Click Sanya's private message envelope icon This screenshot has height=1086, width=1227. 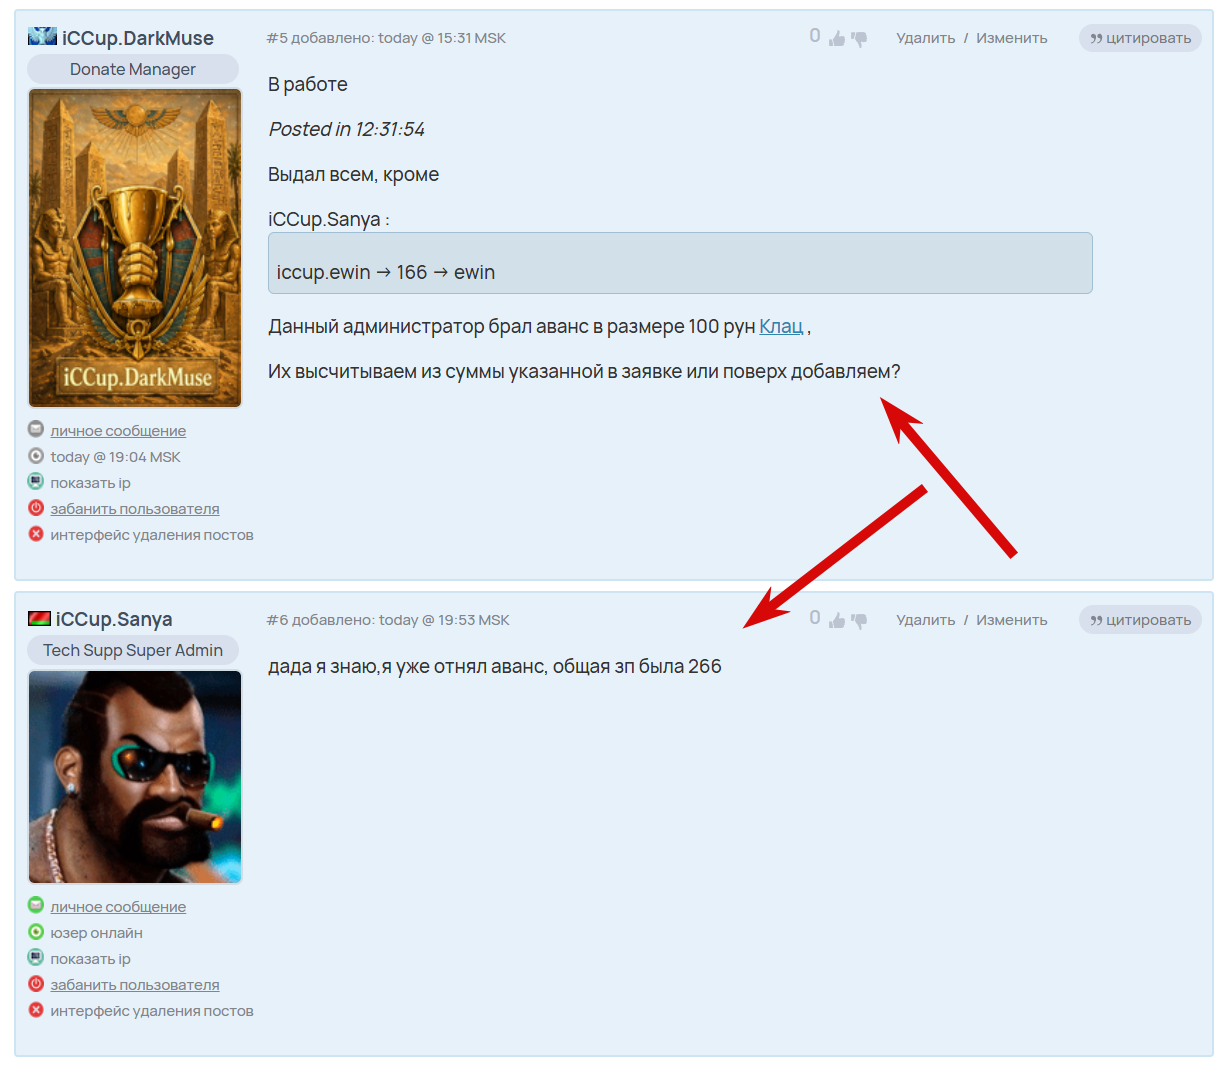[x=36, y=906]
